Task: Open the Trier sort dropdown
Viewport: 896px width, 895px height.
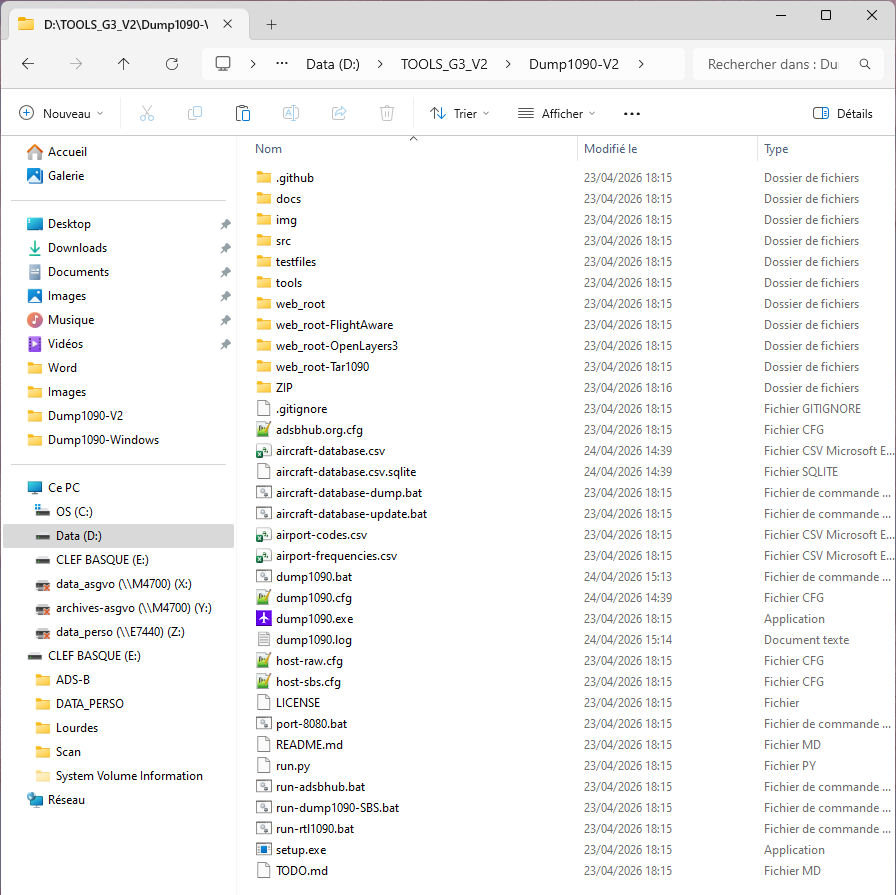Action: [x=460, y=113]
